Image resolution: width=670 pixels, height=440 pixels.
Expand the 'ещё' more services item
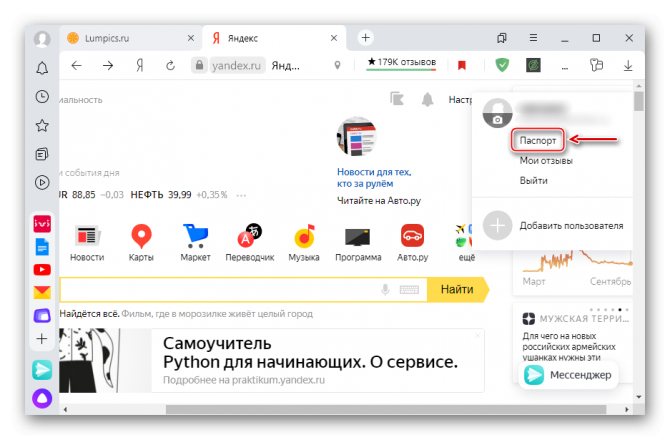coord(464,243)
